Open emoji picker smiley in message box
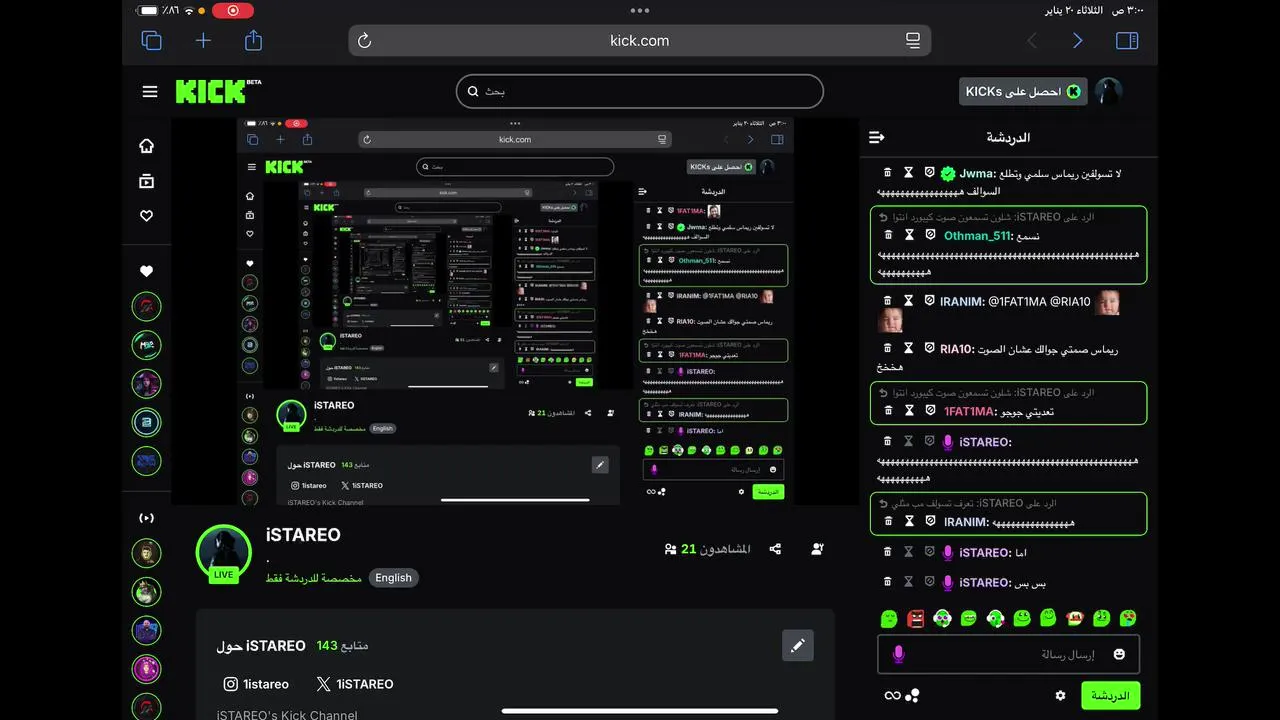This screenshot has width=1280, height=720. tap(1119, 654)
